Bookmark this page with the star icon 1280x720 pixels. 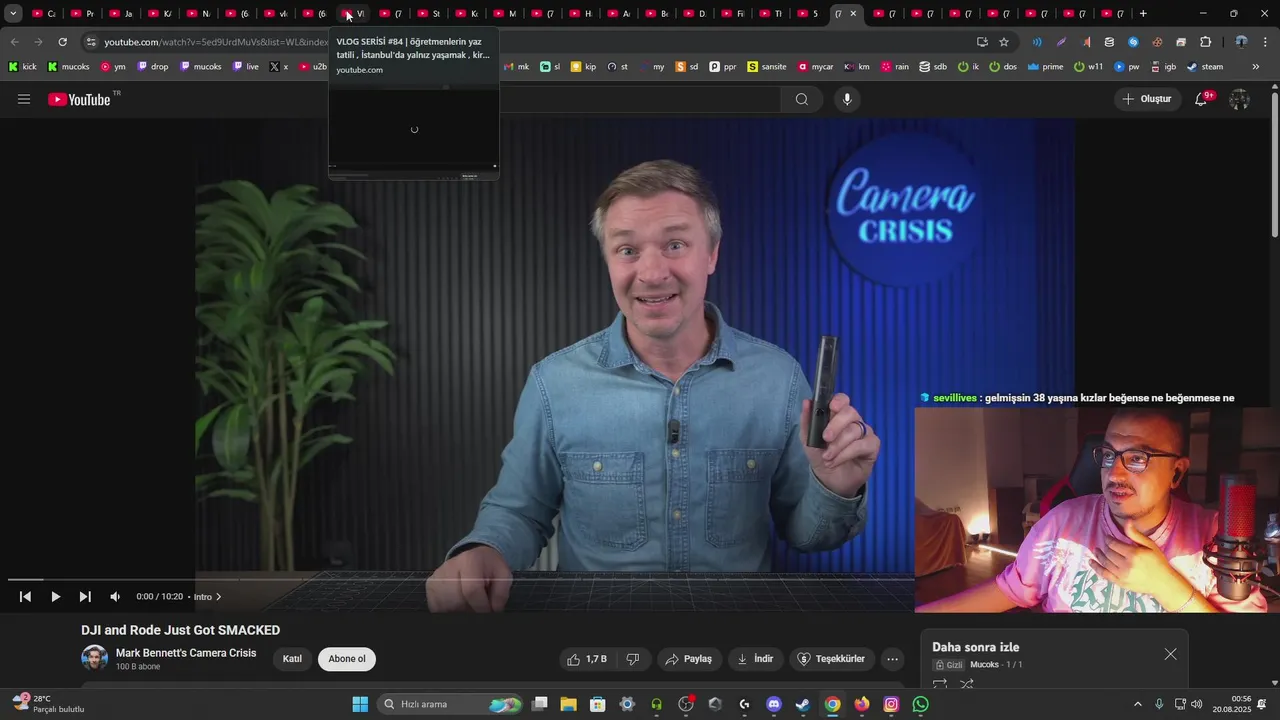[1004, 42]
